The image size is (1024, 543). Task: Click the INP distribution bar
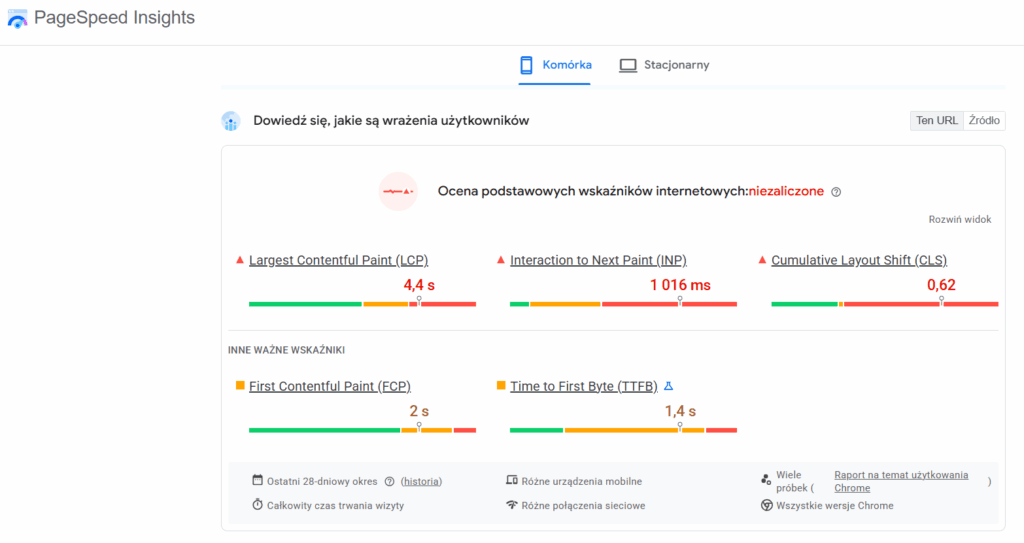(624, 304)
